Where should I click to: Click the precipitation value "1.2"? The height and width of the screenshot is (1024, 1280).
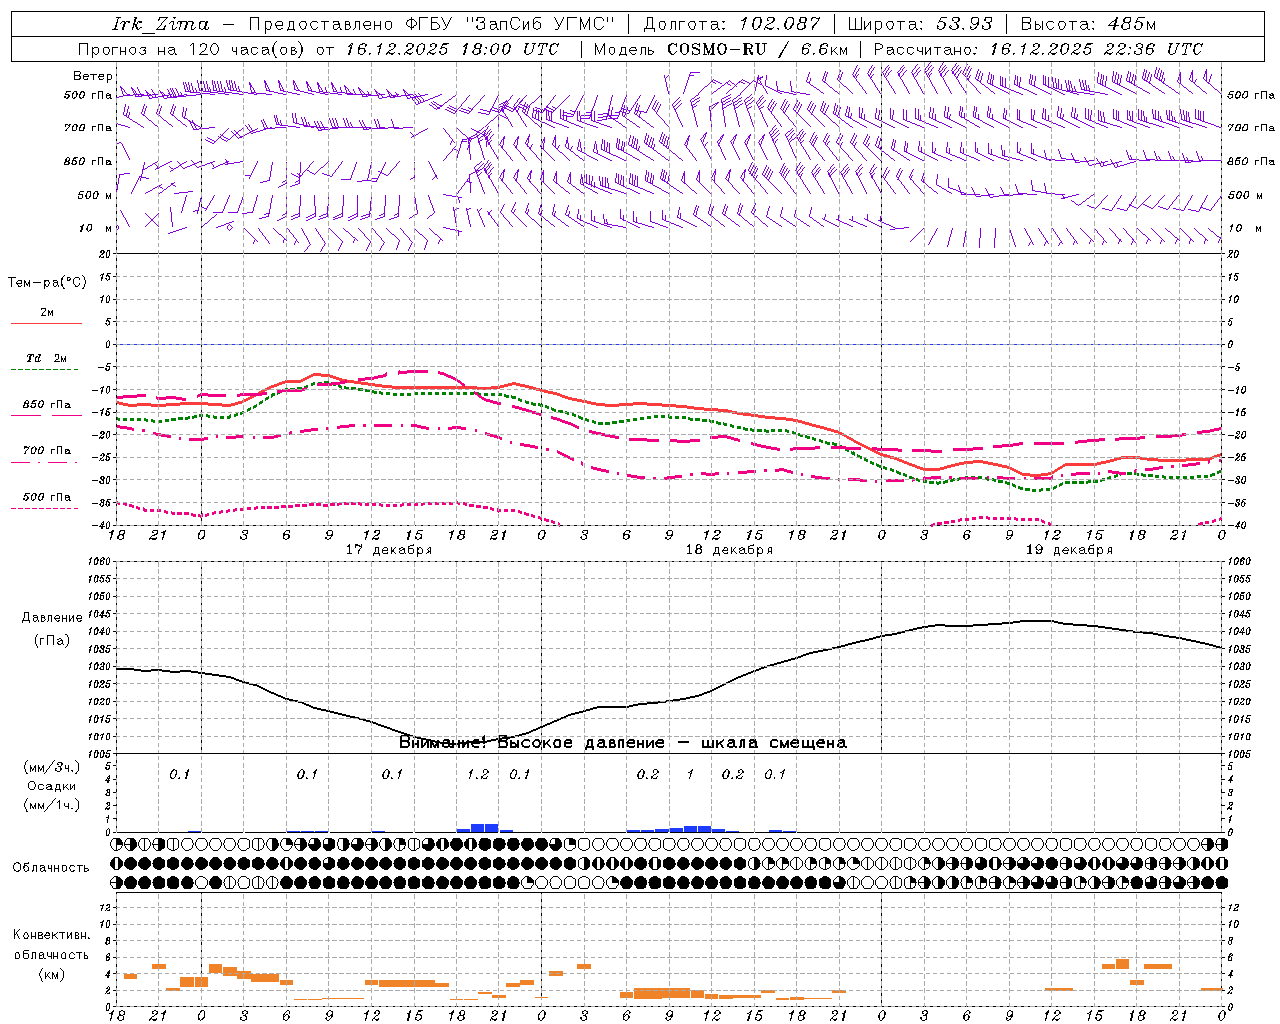pos(478,774)
